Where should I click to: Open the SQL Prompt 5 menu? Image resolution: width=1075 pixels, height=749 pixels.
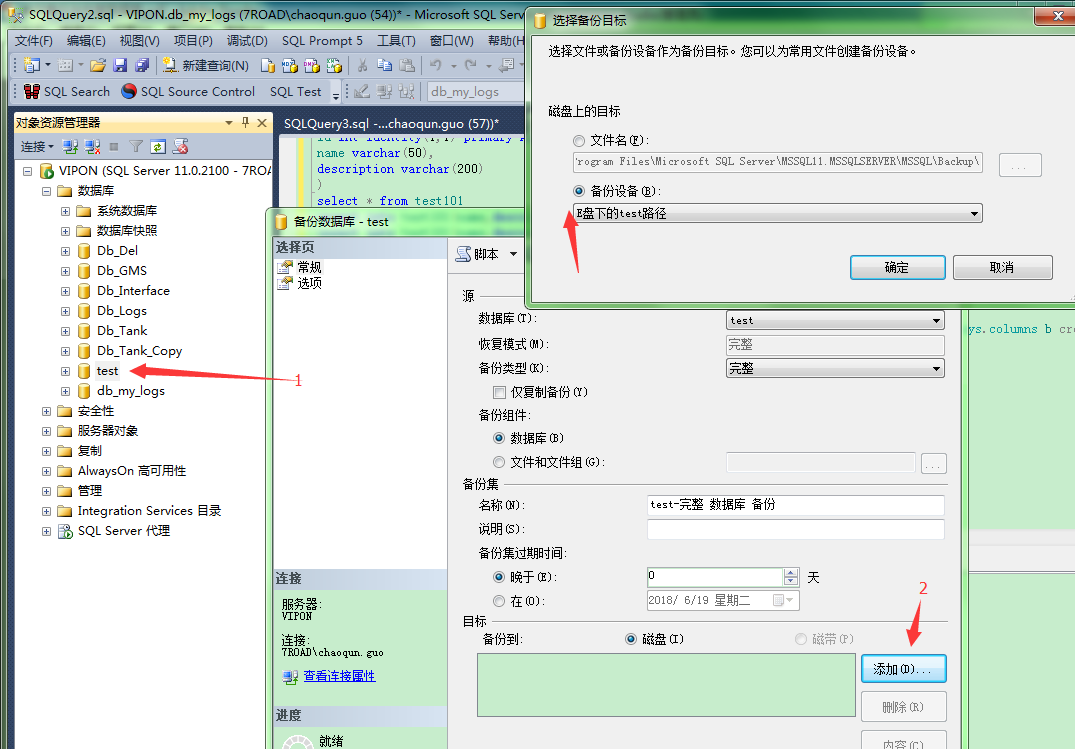point(322,40)
